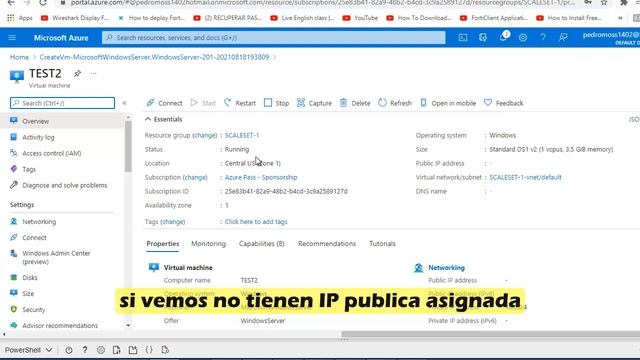Capture the virtual machine image
This screenshot has height=360, width=640.
314,103
